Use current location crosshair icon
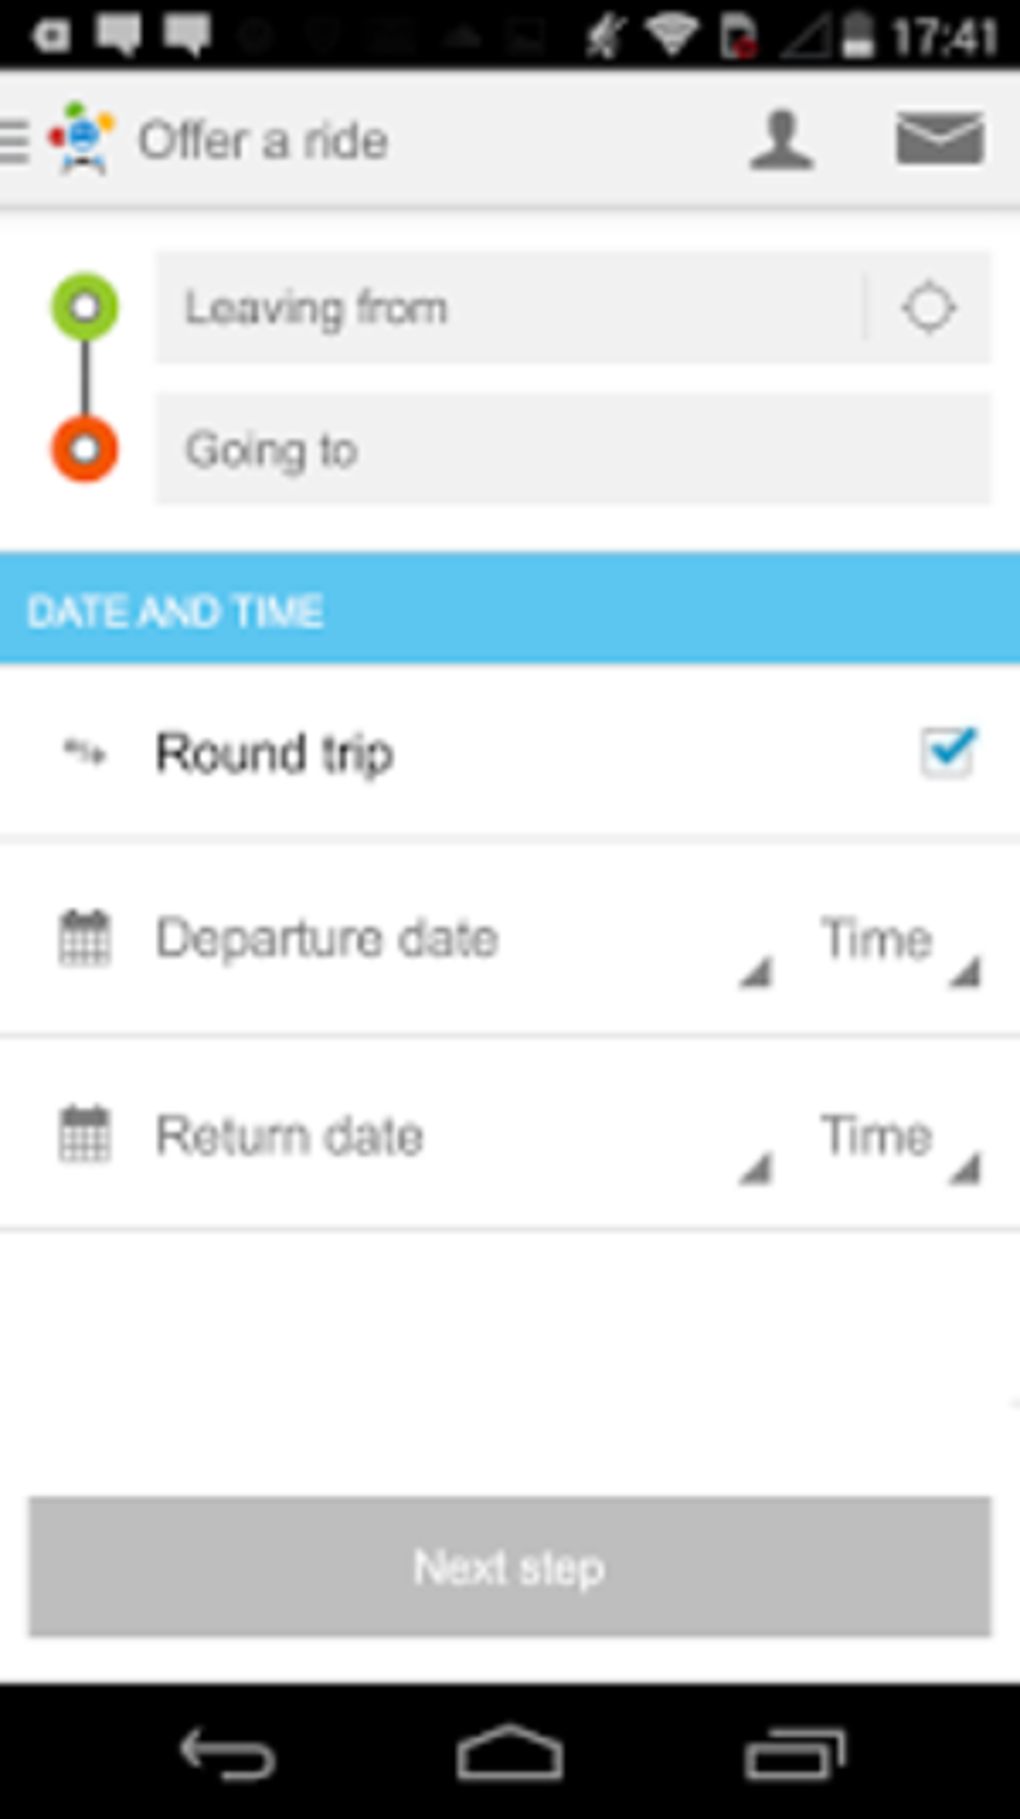 tap(928, 308)
